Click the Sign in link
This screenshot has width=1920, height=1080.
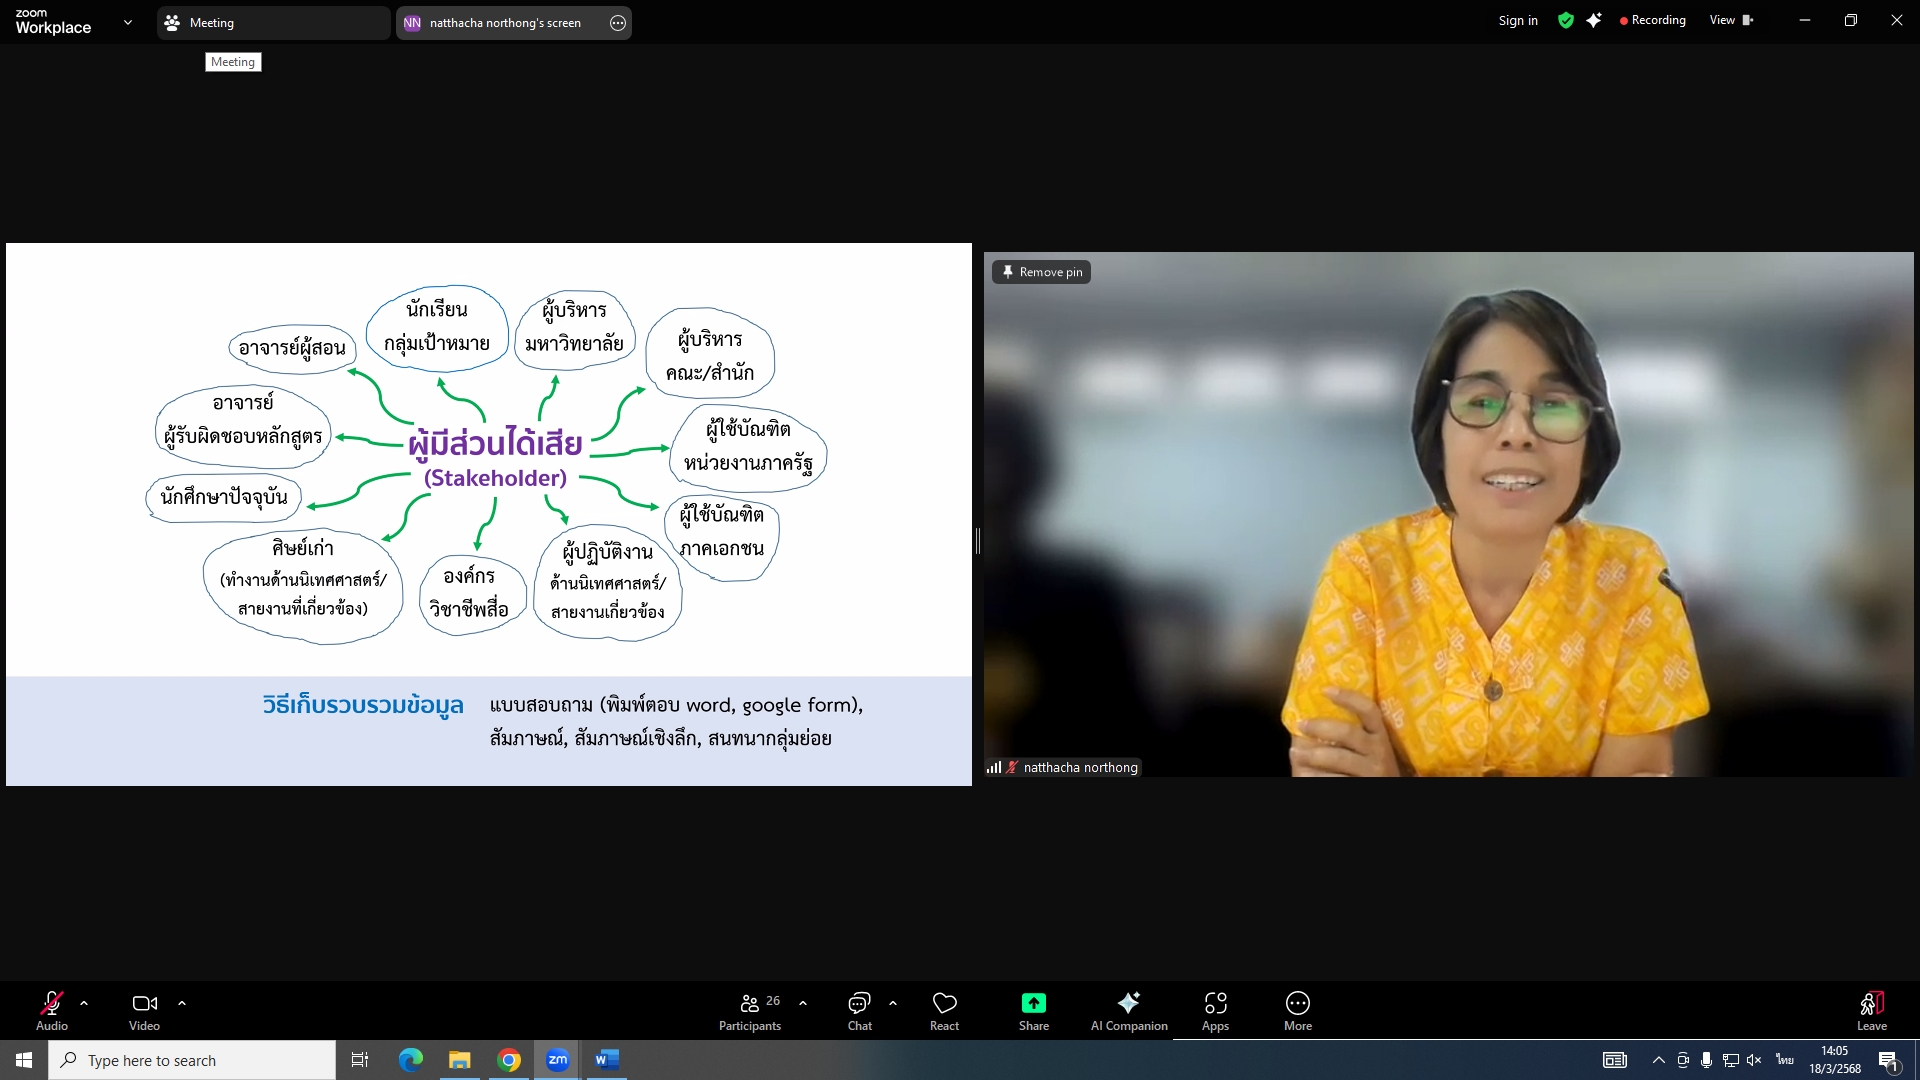(1517, 21)
